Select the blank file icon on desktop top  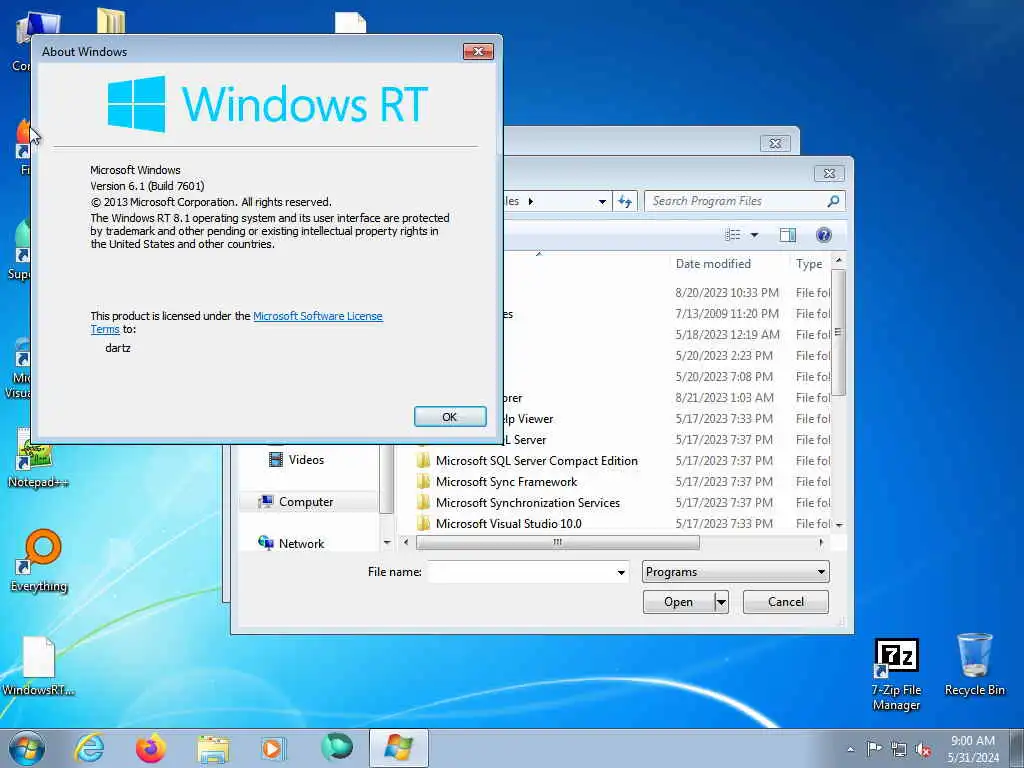pyautogui.click(x=351, y=22)
